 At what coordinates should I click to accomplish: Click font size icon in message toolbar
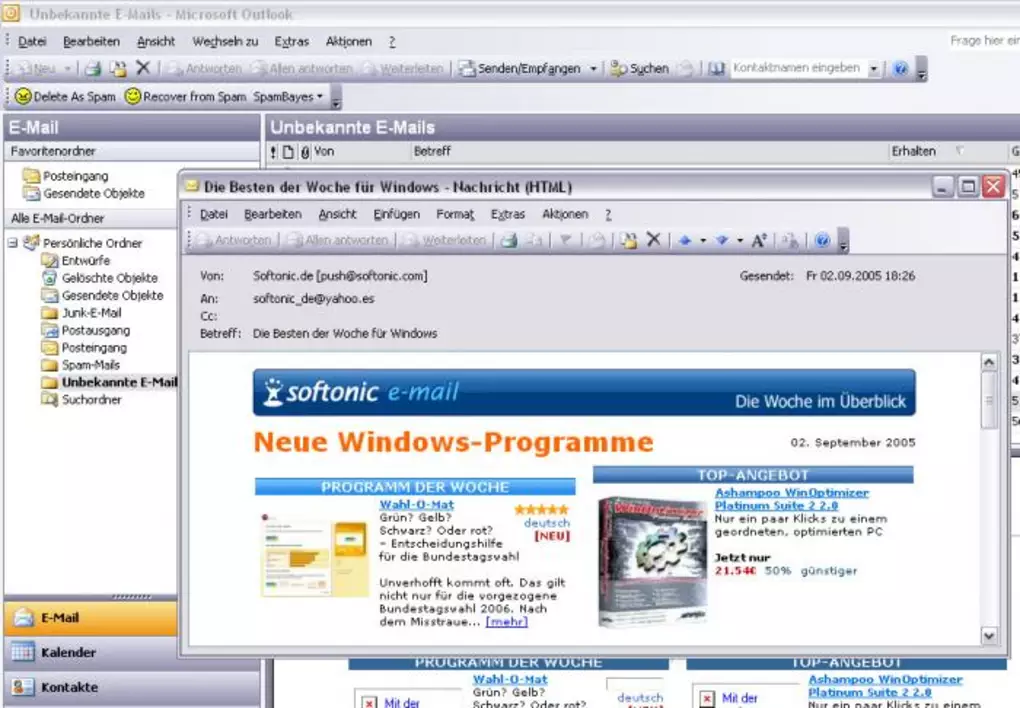click(x=759, y=240)
